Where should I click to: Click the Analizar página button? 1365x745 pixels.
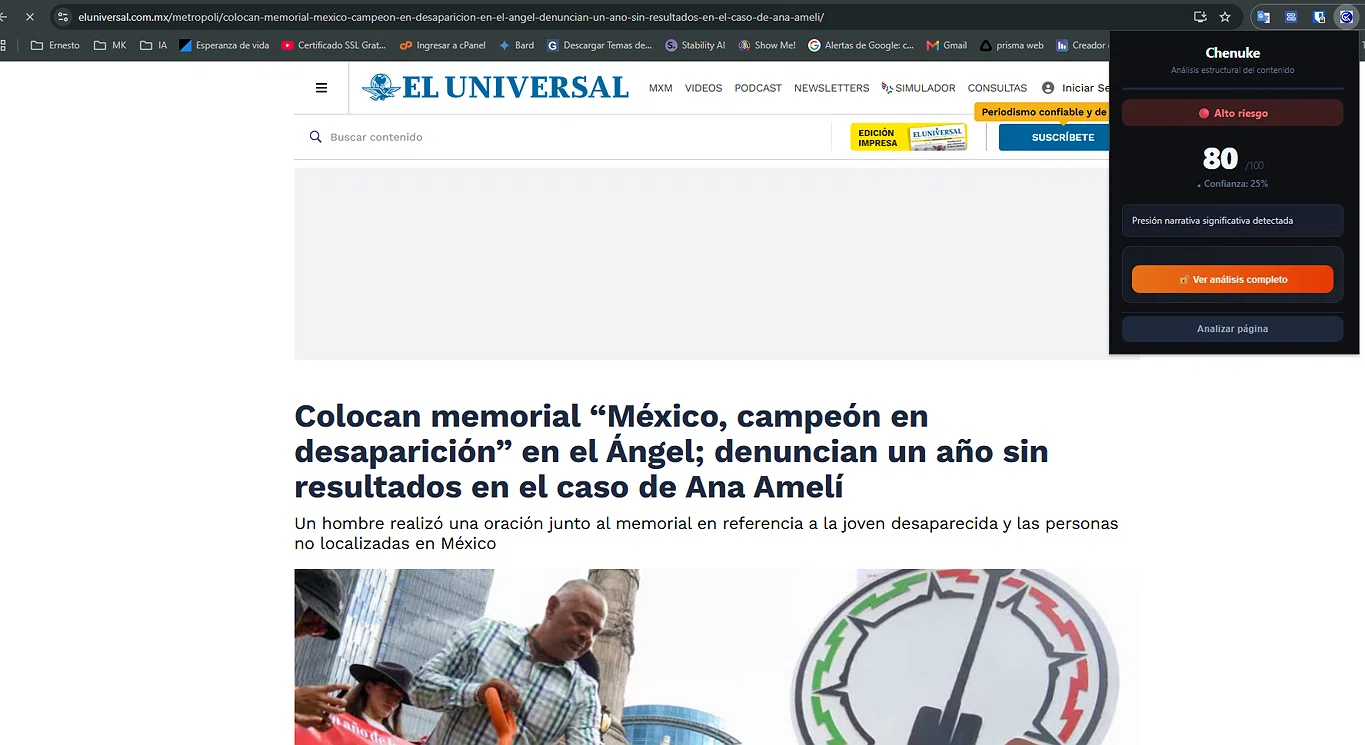pyautogui.click(x=1232, y=329)
